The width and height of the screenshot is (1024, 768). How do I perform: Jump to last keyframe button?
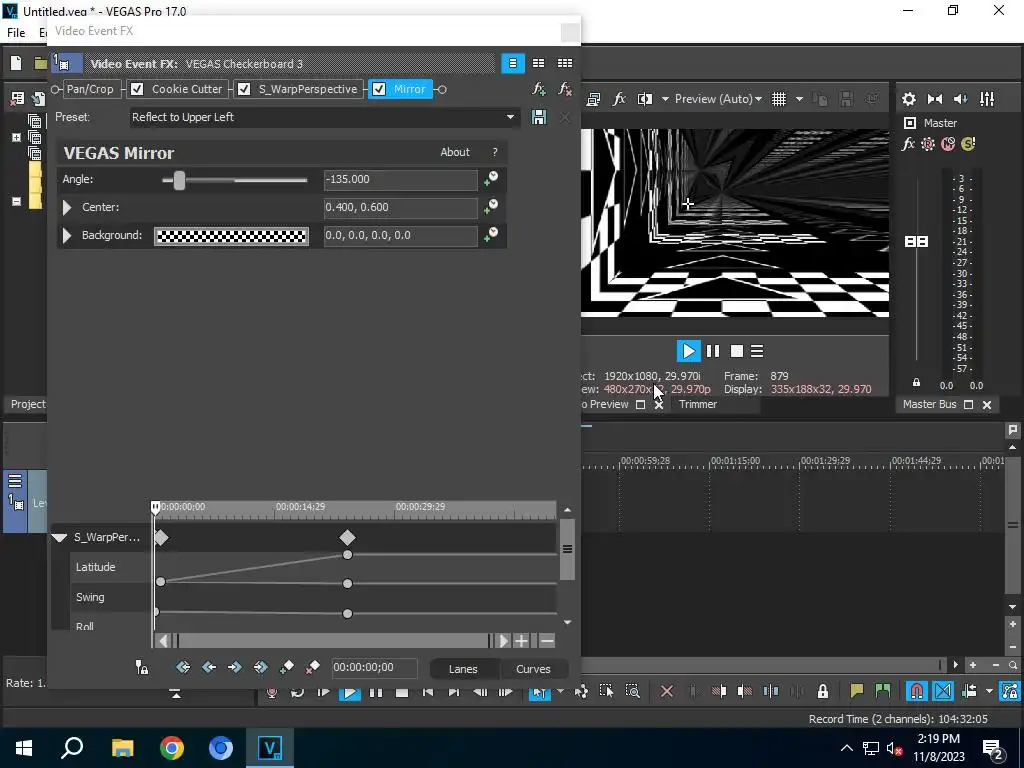tap(261, 667)
